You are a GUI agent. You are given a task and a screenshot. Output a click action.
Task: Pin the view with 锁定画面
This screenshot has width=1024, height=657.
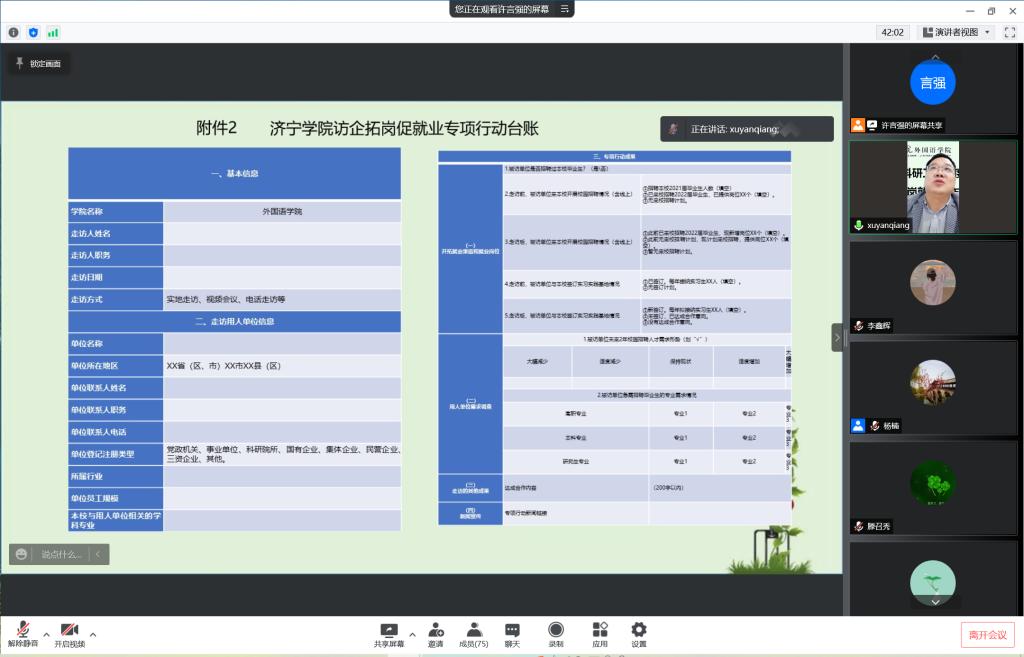pyautogui.click(x=38, y=63)
